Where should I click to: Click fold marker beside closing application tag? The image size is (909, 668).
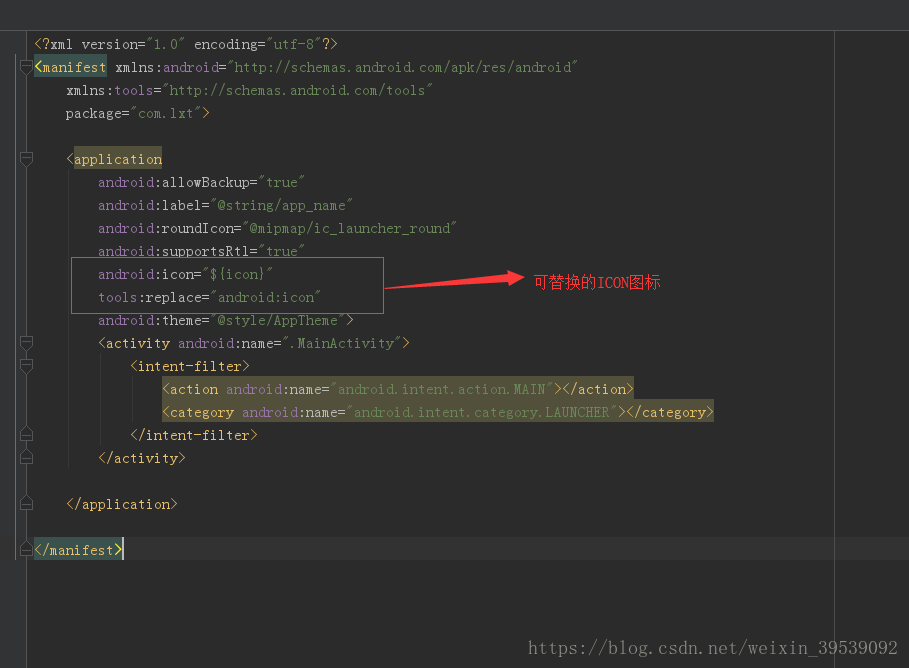[x=26, y=504]
